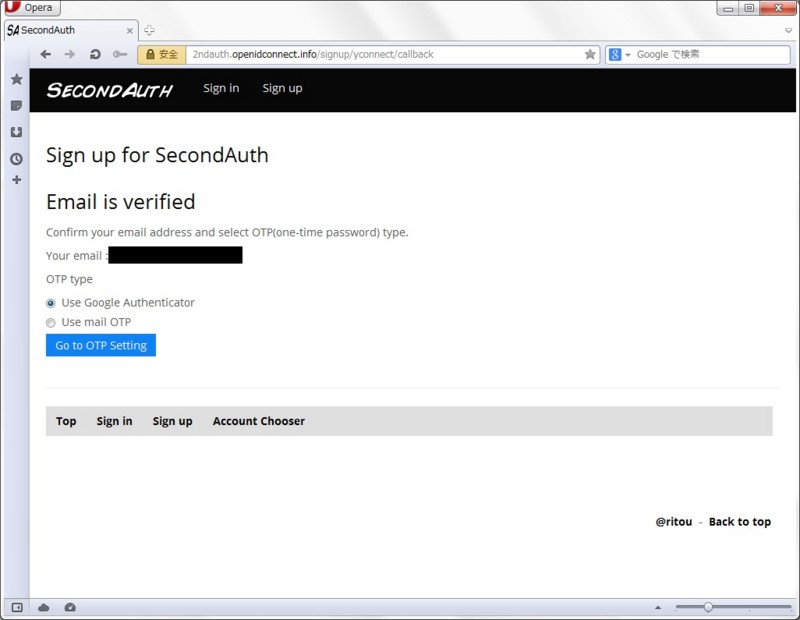The width and height of the screenshot is (800, 620).
Task: Select Use Google Authenticator radio button
Action: pyautogui.click(x=51, y=303)
